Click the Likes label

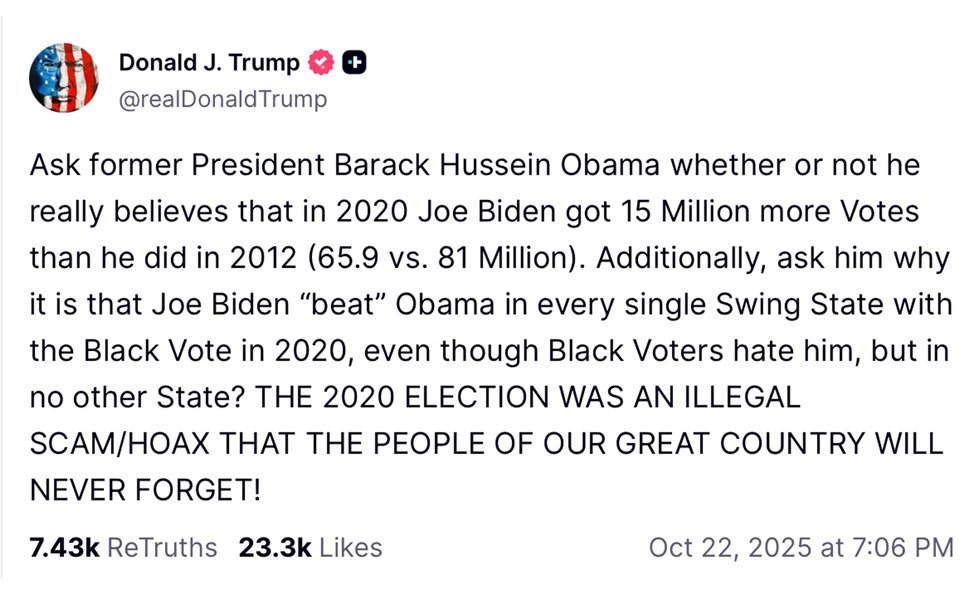(350, 547)
